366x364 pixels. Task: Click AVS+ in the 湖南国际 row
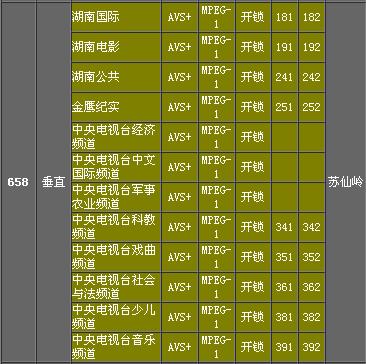tap(180, 17)
